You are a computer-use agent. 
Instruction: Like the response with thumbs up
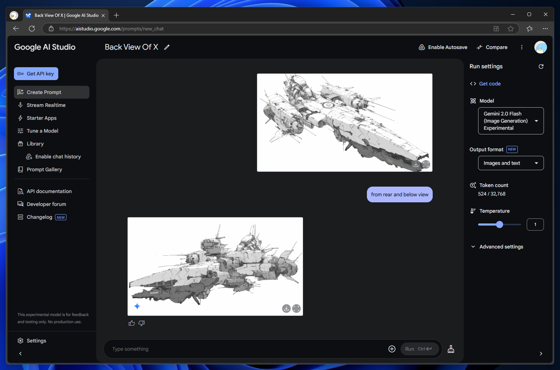[131, 323]
